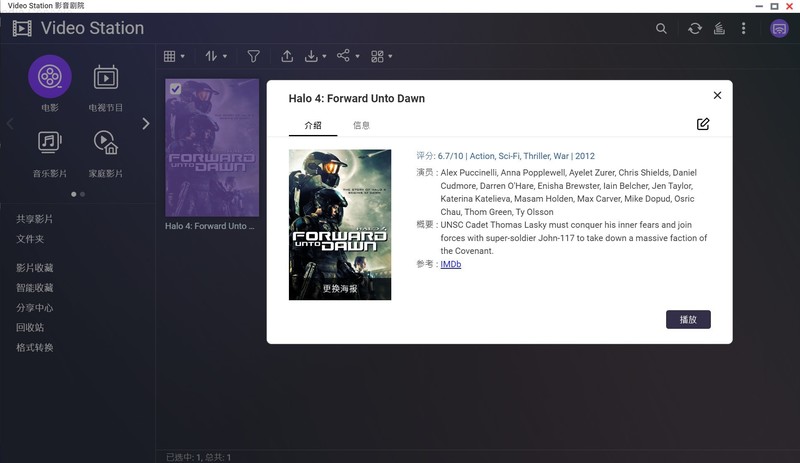Open the share options dropdown
This screenshot has width=800, height=463.
[348, 57]
